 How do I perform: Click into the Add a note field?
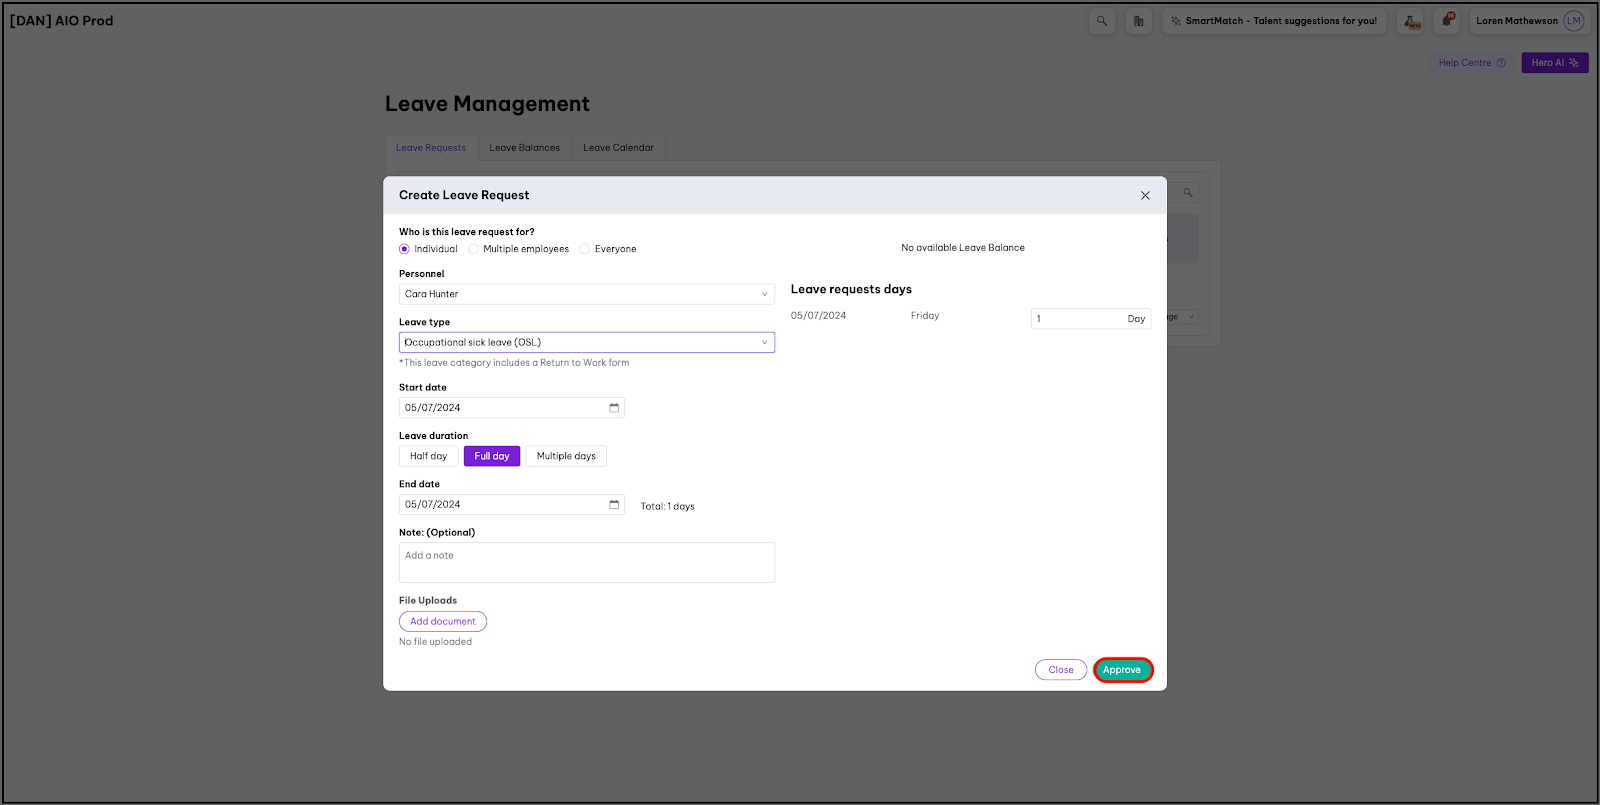586,563
